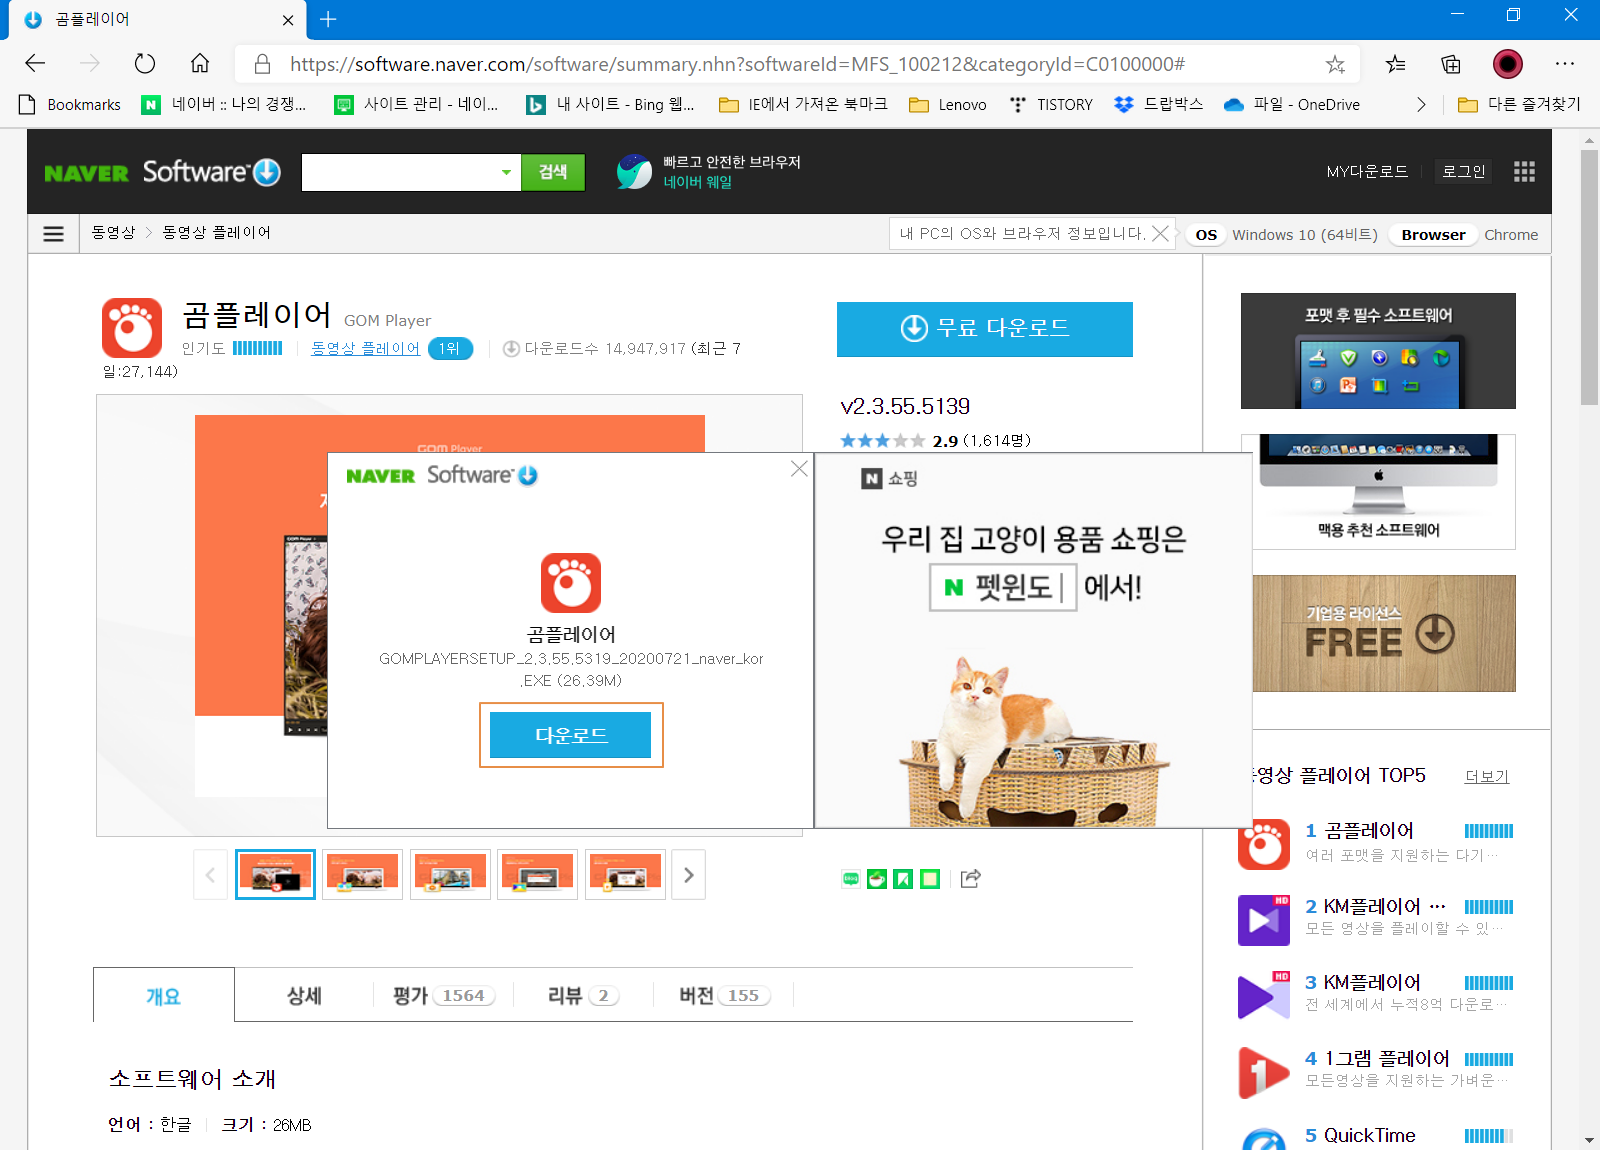Image resolution: width=1600 pixels, height=1150 pixels.
Task: Share via the Naver blog icon
Action: coord(851,879)
